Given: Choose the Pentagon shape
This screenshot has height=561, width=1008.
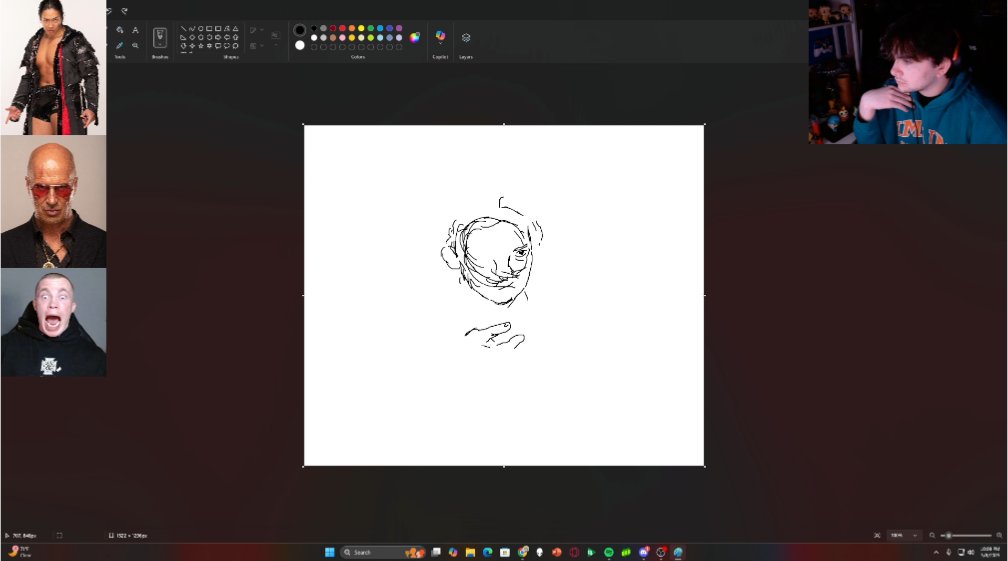Looking at the screenshot, I should coord(201,37).
